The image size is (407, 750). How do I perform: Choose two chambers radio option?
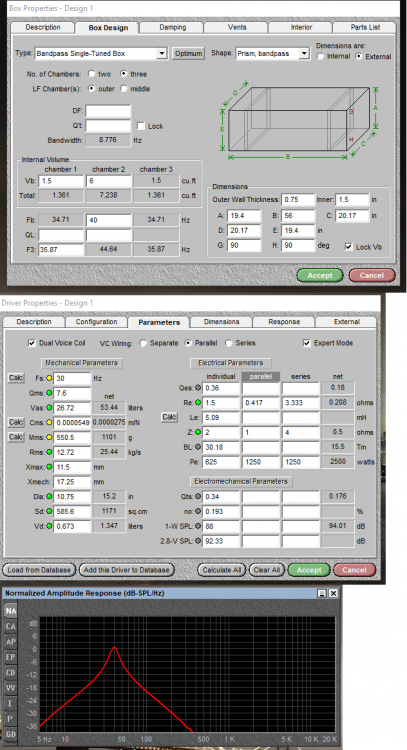point(91,74)
